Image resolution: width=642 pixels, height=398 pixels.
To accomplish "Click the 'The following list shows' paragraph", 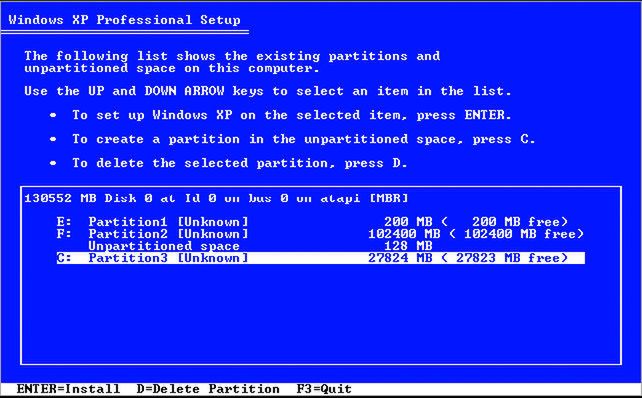I will pyautogui.click(x=232, y=62).
